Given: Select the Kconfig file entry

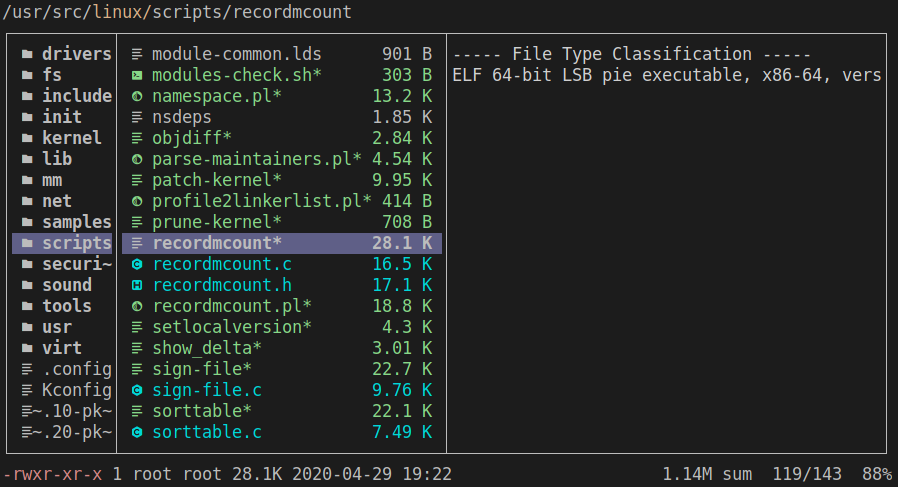Looking at the screenshot, I should coord(76,390).
